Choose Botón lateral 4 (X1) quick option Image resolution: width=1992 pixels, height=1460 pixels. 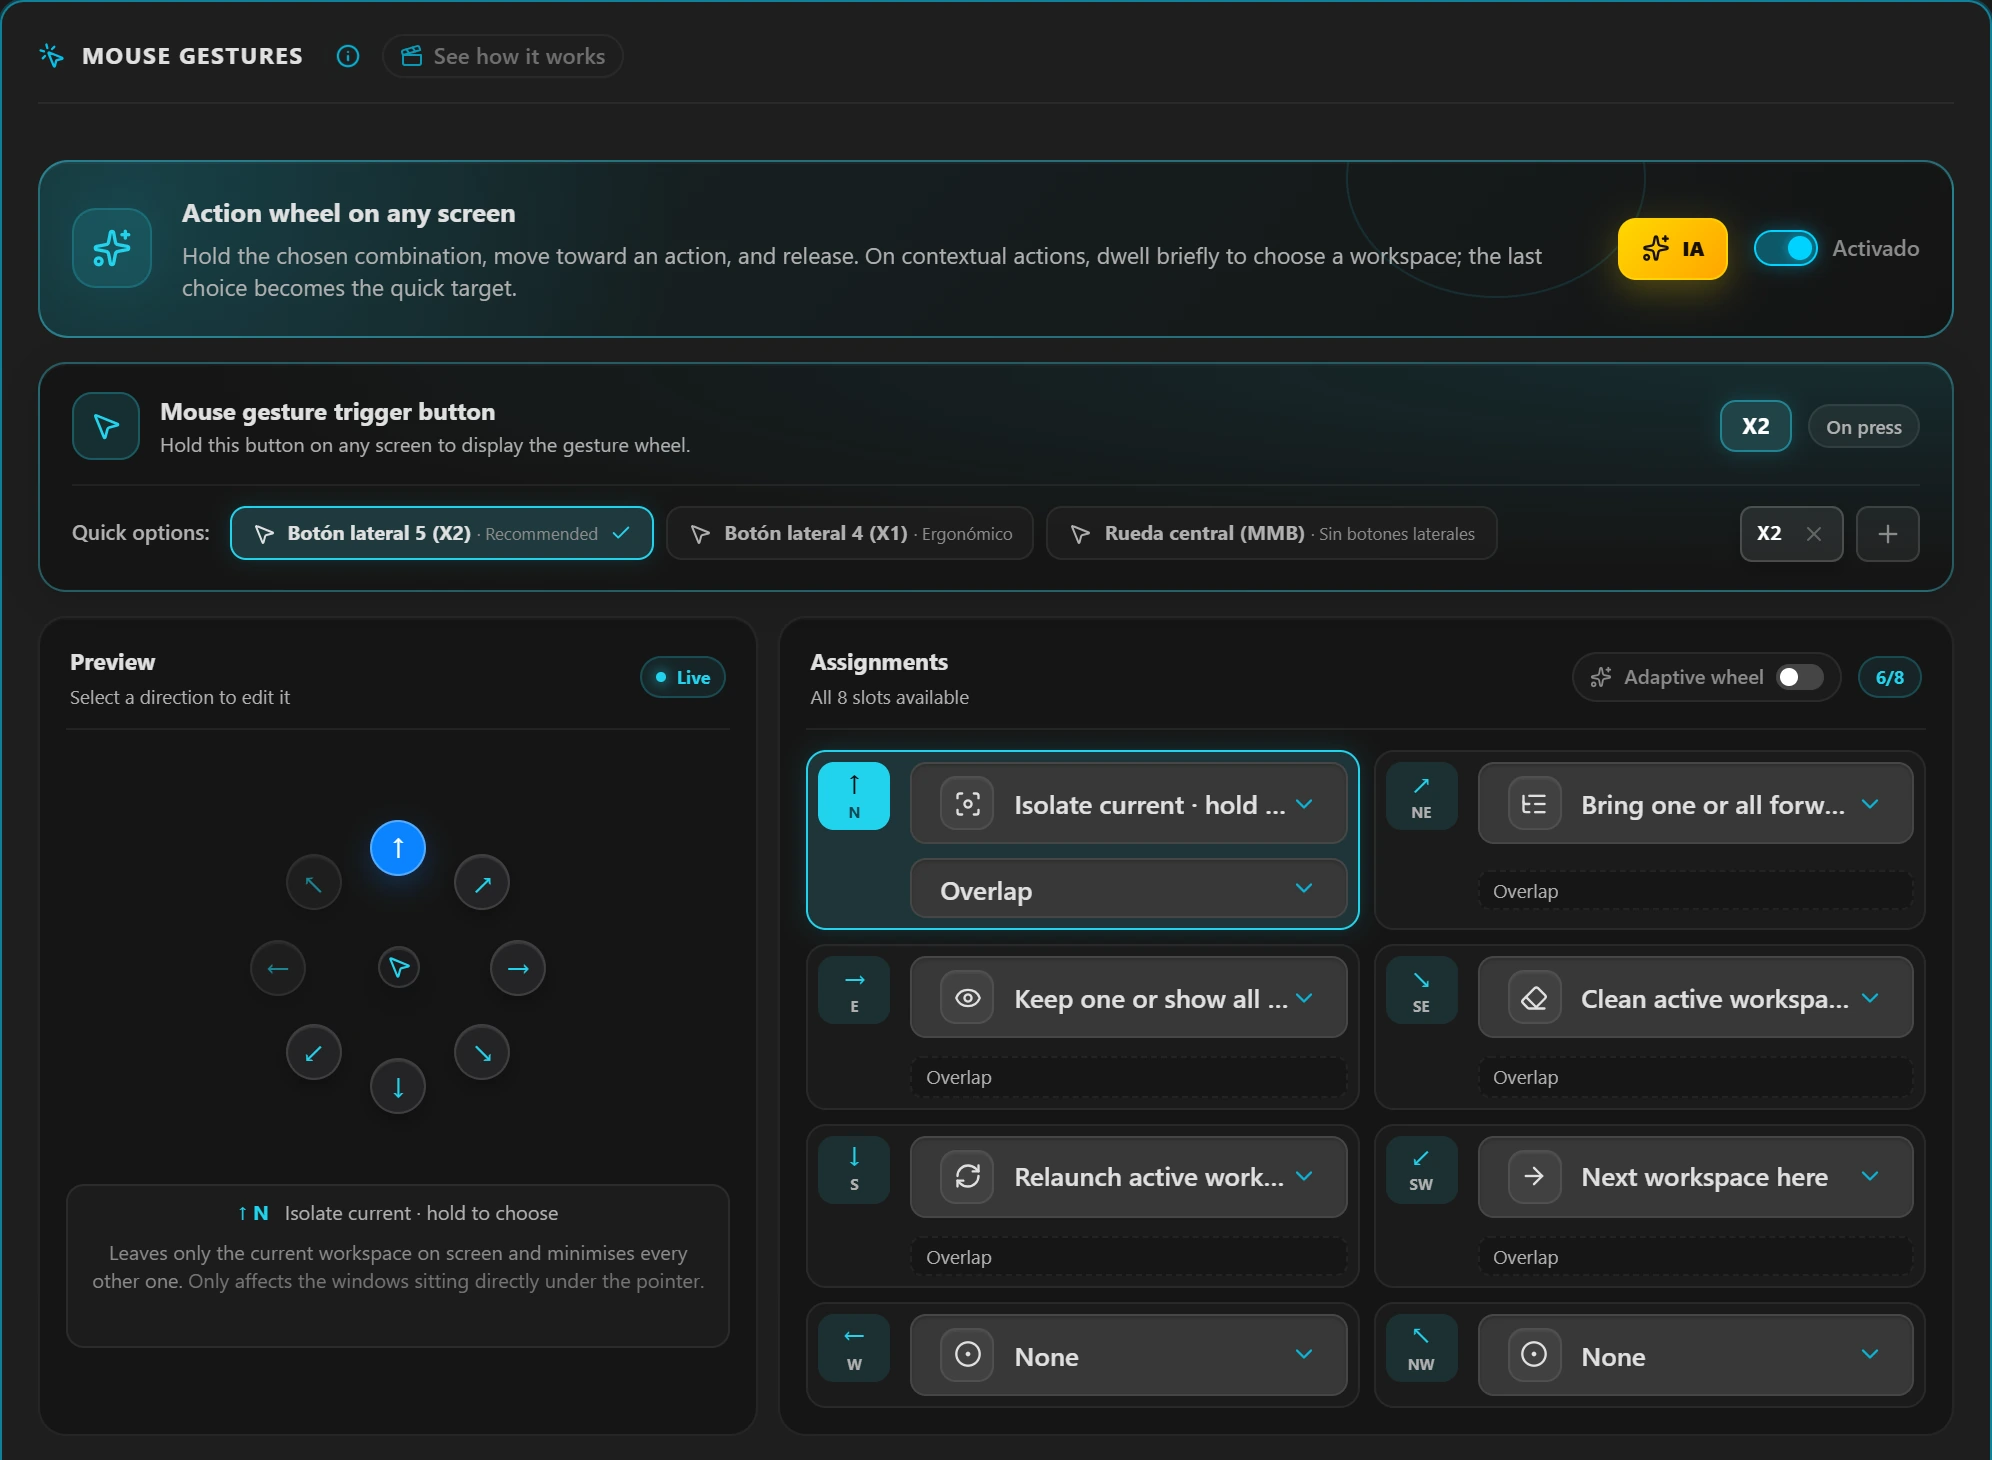pyautogui.click(x=850, y=533)
